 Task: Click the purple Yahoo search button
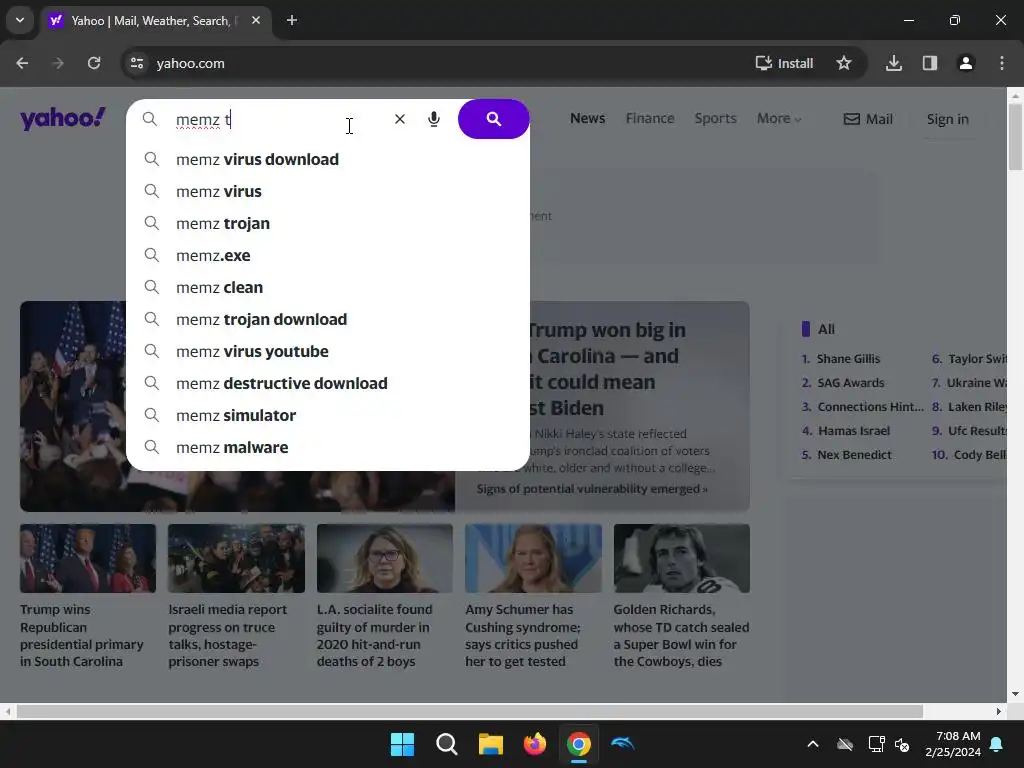493,119
